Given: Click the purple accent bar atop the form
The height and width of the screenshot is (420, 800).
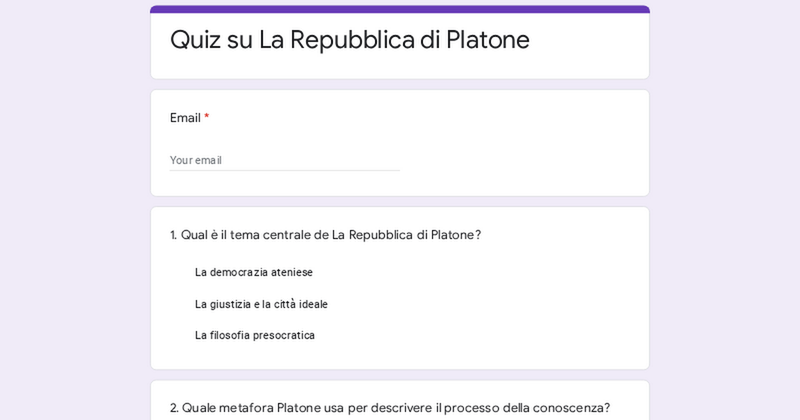Looking at the screenshot, I should point(400,9).
